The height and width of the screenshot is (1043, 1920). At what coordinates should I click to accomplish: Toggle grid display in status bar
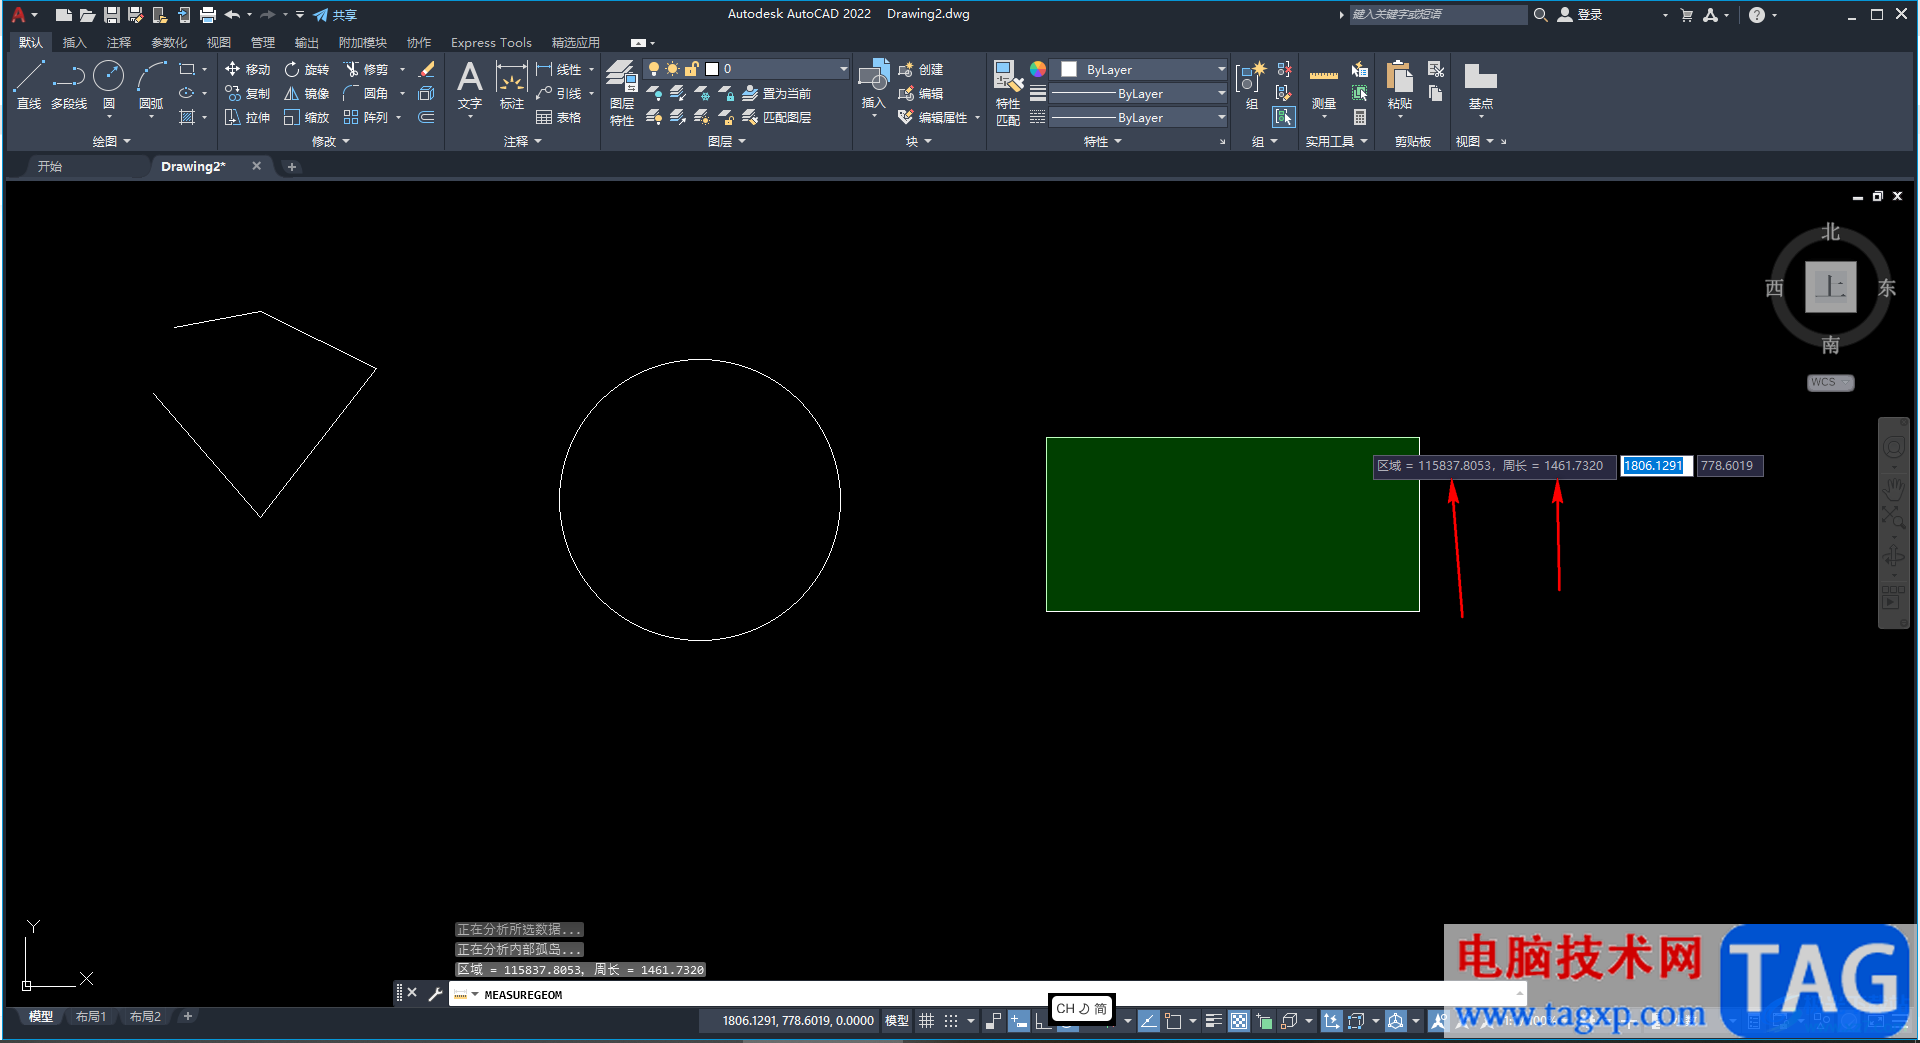(x=926, y=1021)
